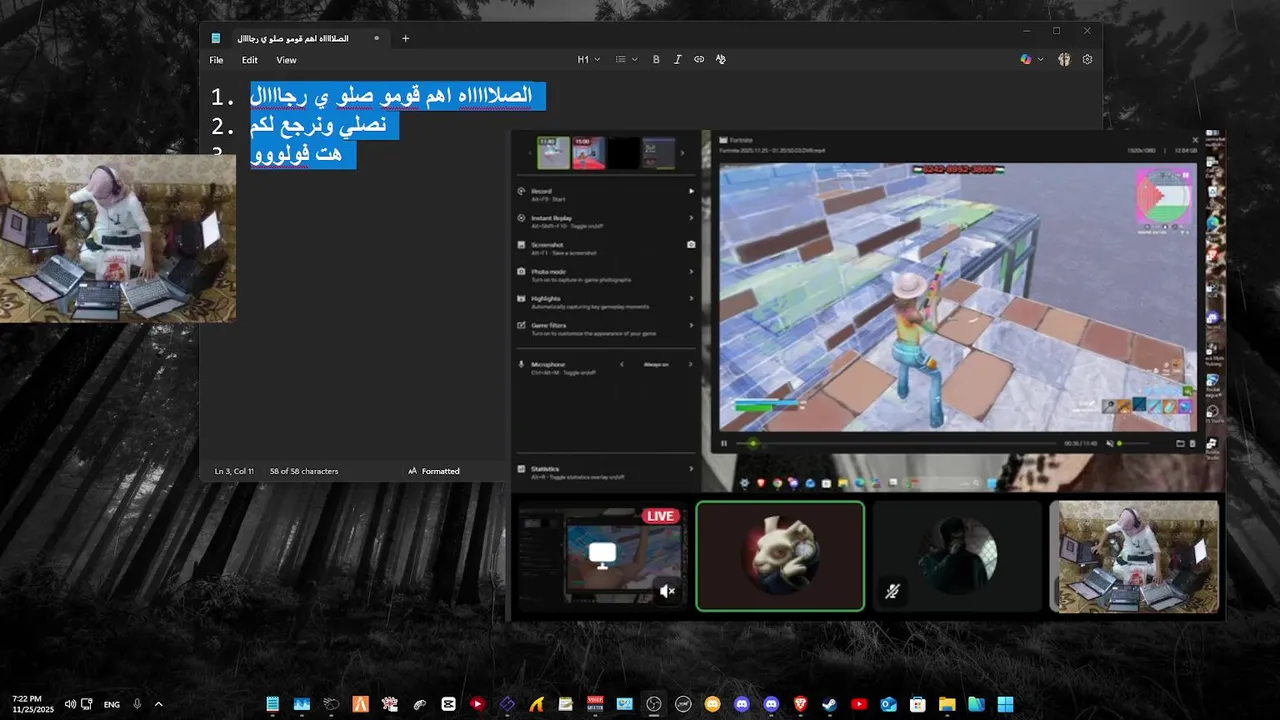The height and width of the screenshot is (720, 1280).
Task: Open OBS Studio from the taskbar
Action: coord(654,704)
